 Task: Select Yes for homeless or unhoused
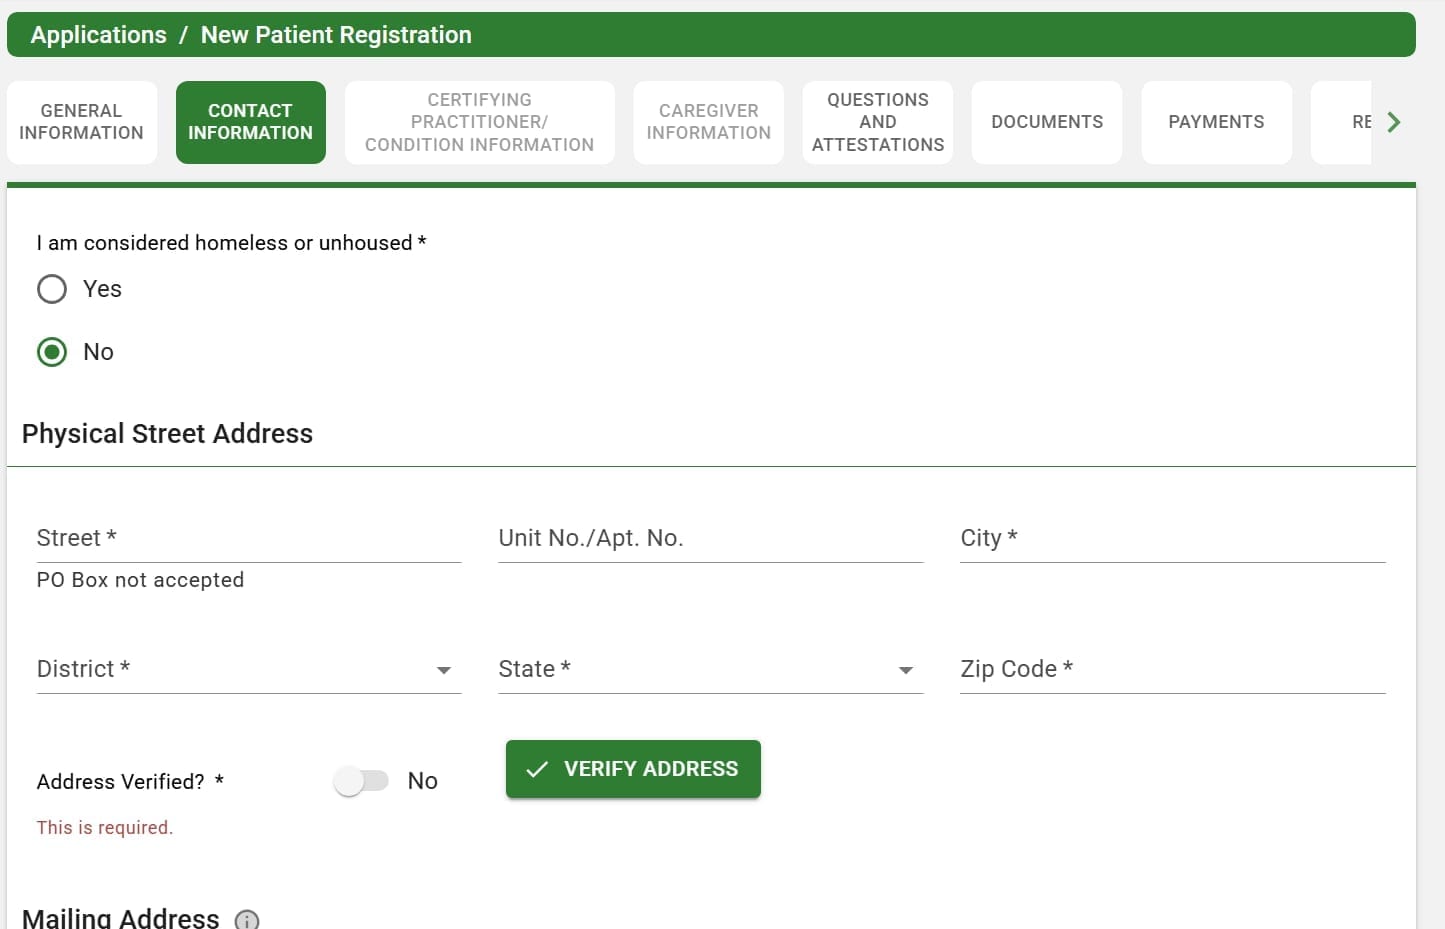click(x=51, y=289)
